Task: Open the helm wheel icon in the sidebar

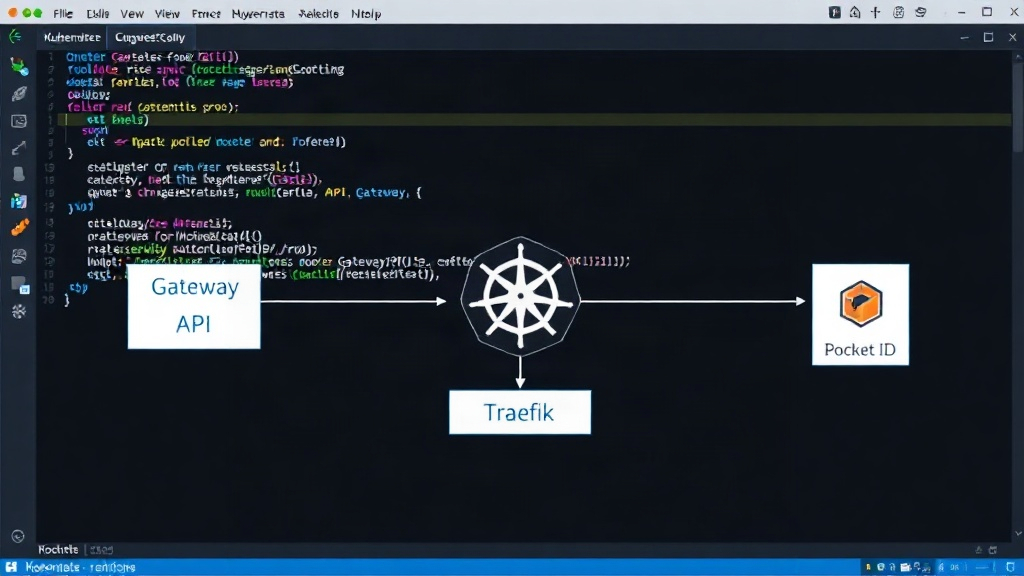Action: click(x=19, y=312)
